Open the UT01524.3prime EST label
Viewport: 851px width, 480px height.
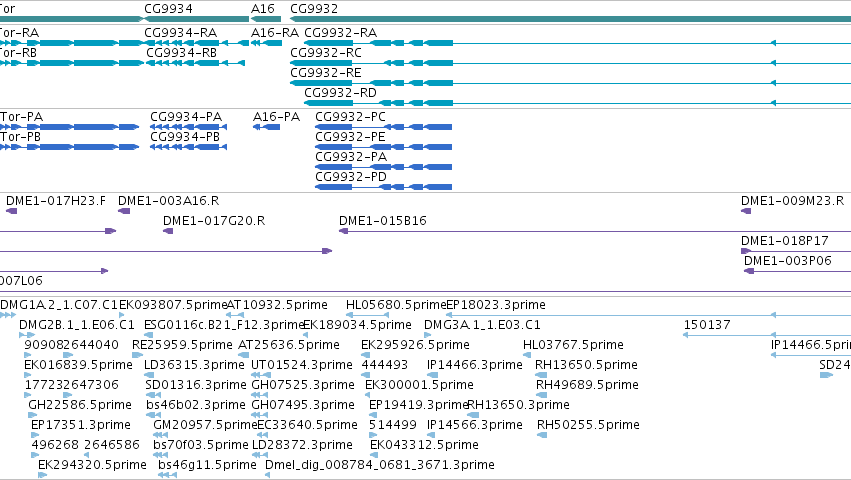click(x=302, y=365)
